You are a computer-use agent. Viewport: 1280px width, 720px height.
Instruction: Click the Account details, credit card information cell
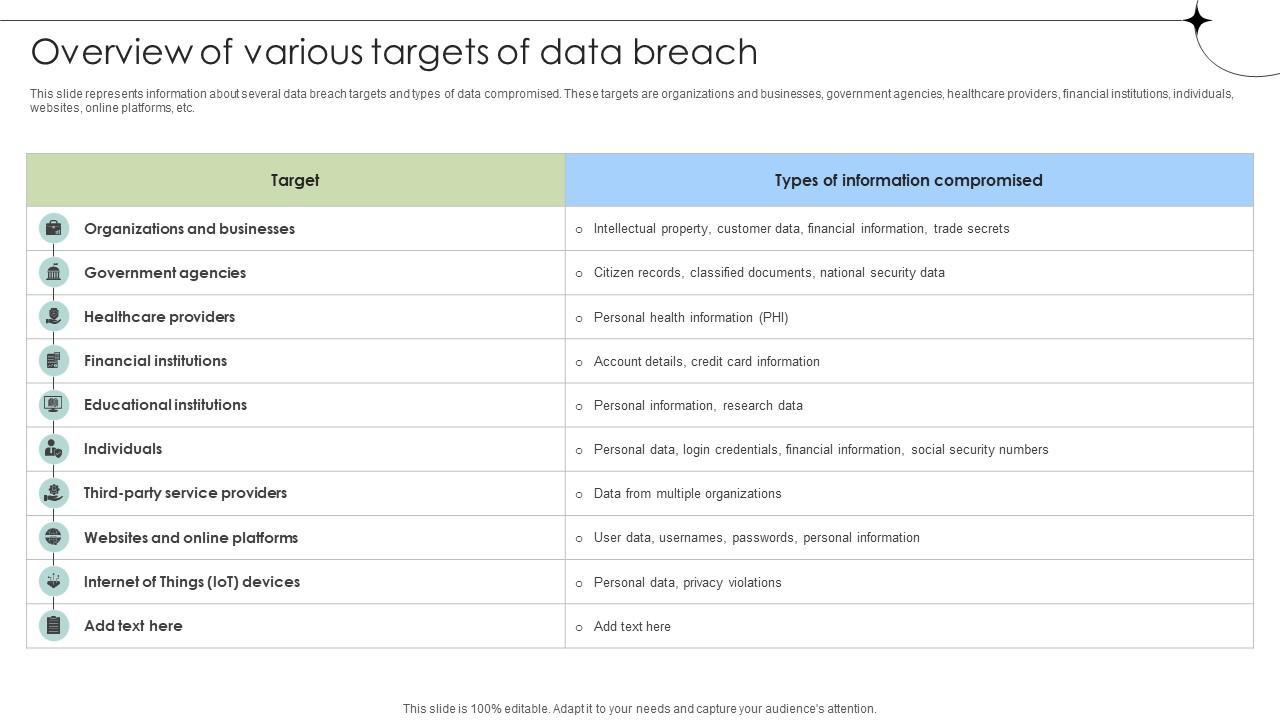coord(707,362)
